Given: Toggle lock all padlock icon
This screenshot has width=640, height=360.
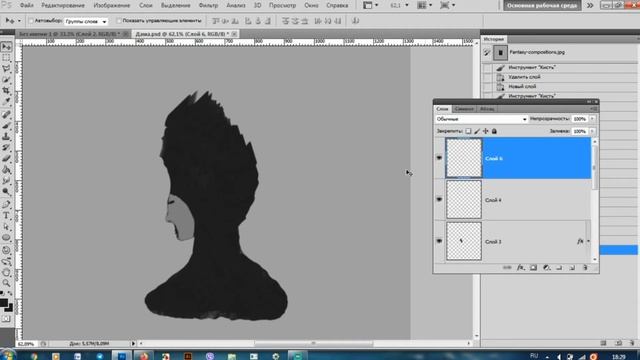Looking at the screenshot, I should [494, 131].
